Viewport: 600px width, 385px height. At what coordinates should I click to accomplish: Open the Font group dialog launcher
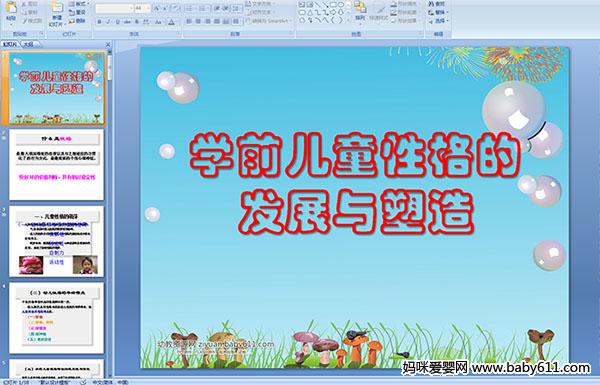tap(179, 33)
